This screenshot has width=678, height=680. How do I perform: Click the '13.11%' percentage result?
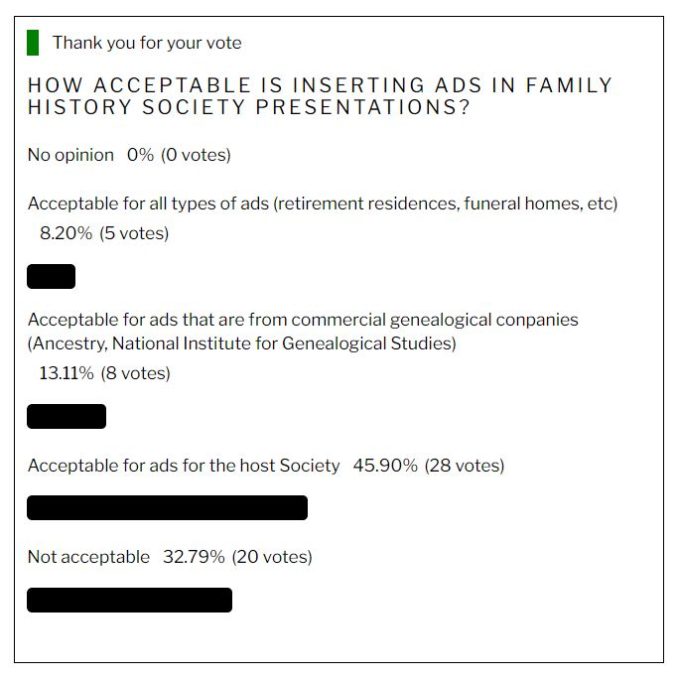click(66, 373)
